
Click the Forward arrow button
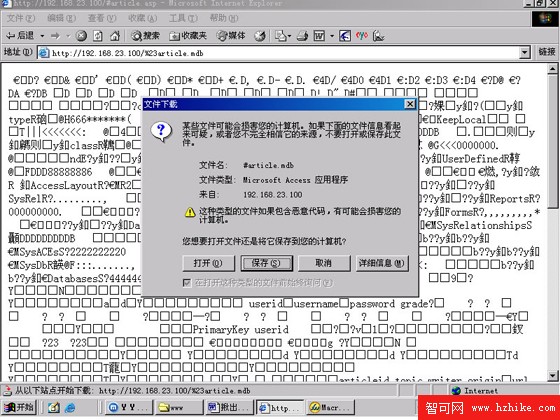click(55, 36)
